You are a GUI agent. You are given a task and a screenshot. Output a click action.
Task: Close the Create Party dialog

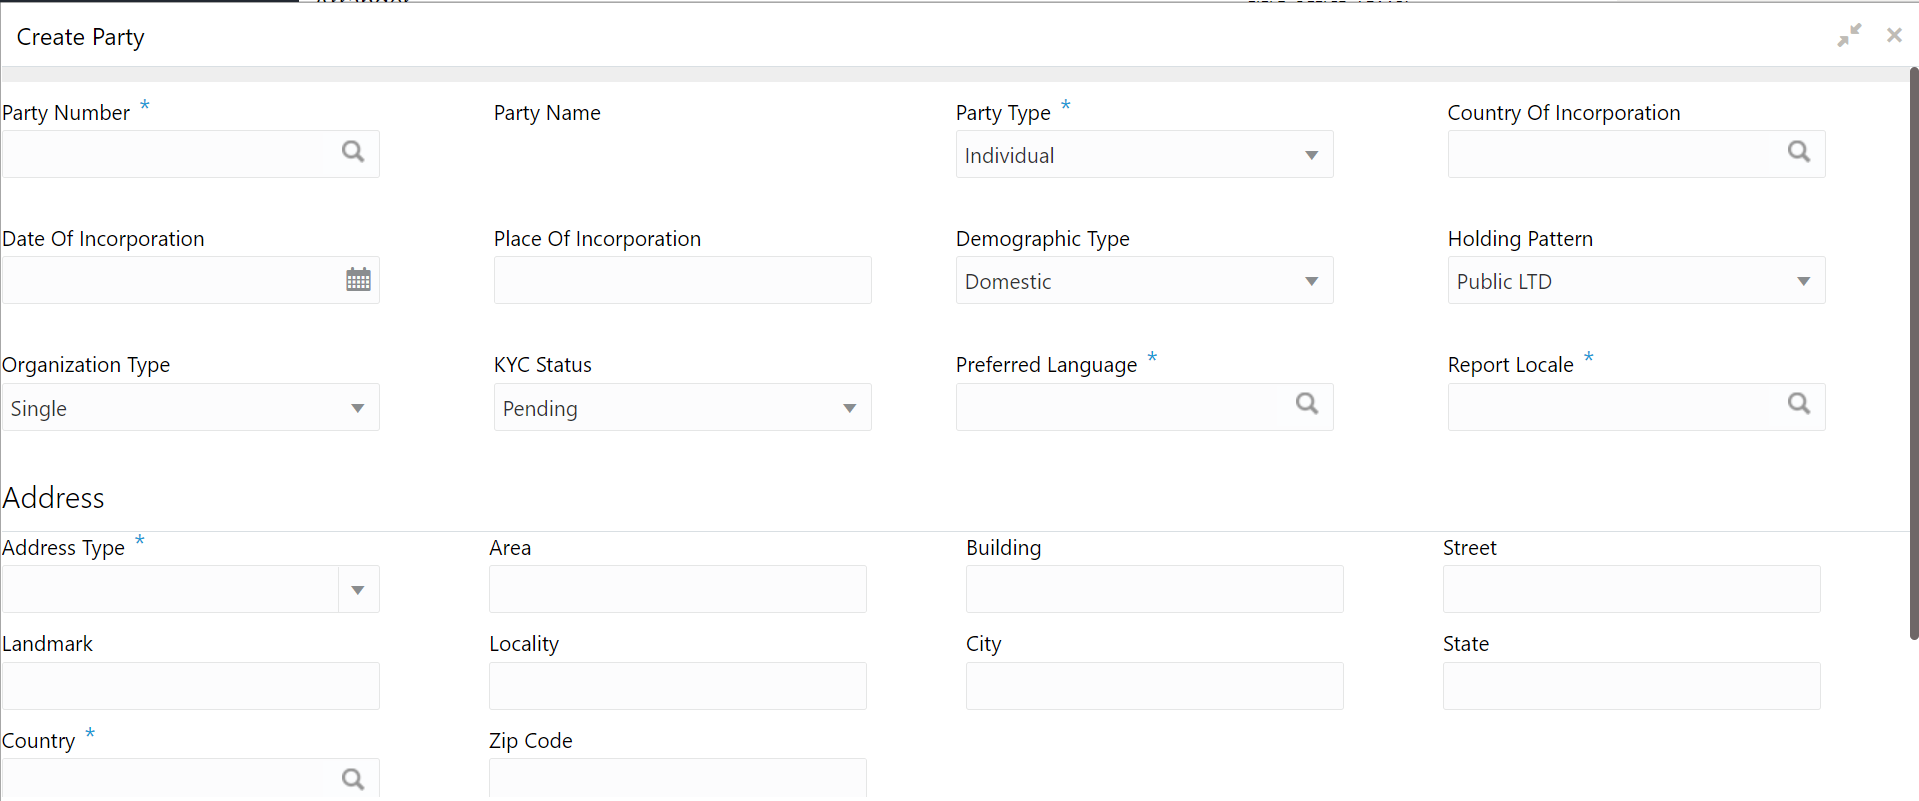(x=1894, y=35)
